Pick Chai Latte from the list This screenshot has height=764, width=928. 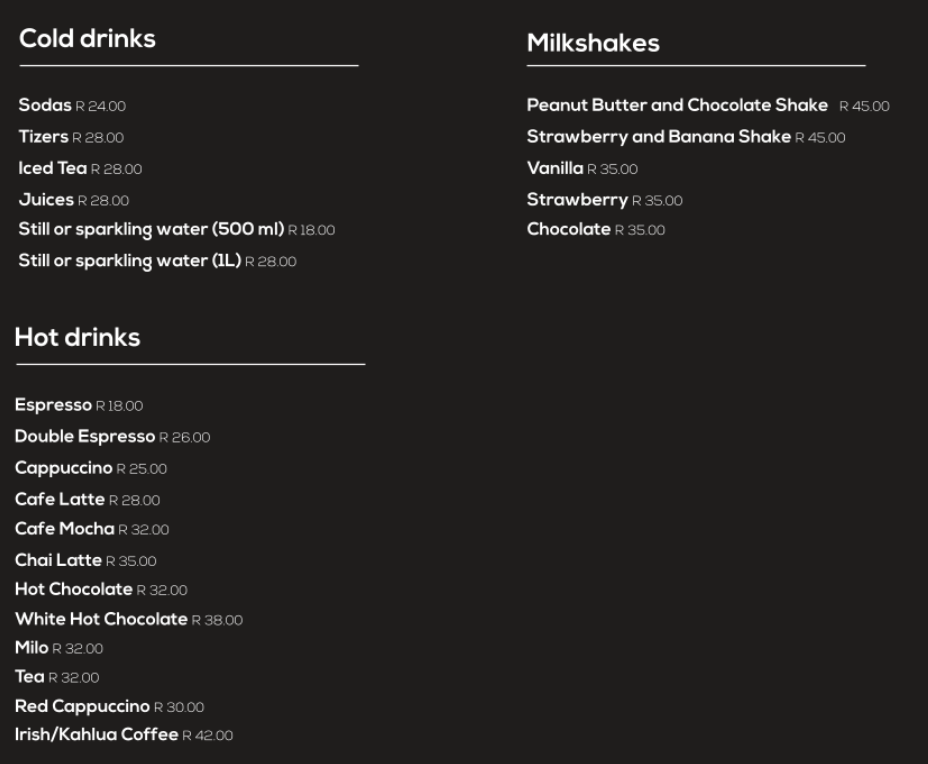pos(58,560)
